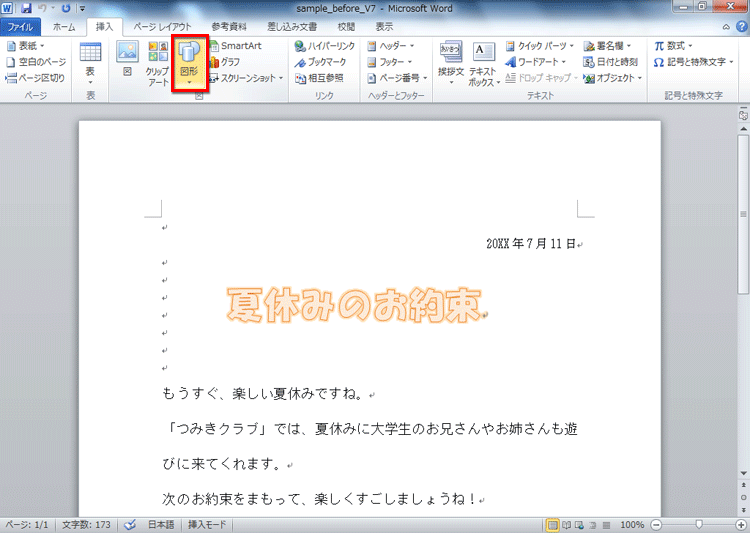Open the ワードアート gallery

tap(536, 62)
